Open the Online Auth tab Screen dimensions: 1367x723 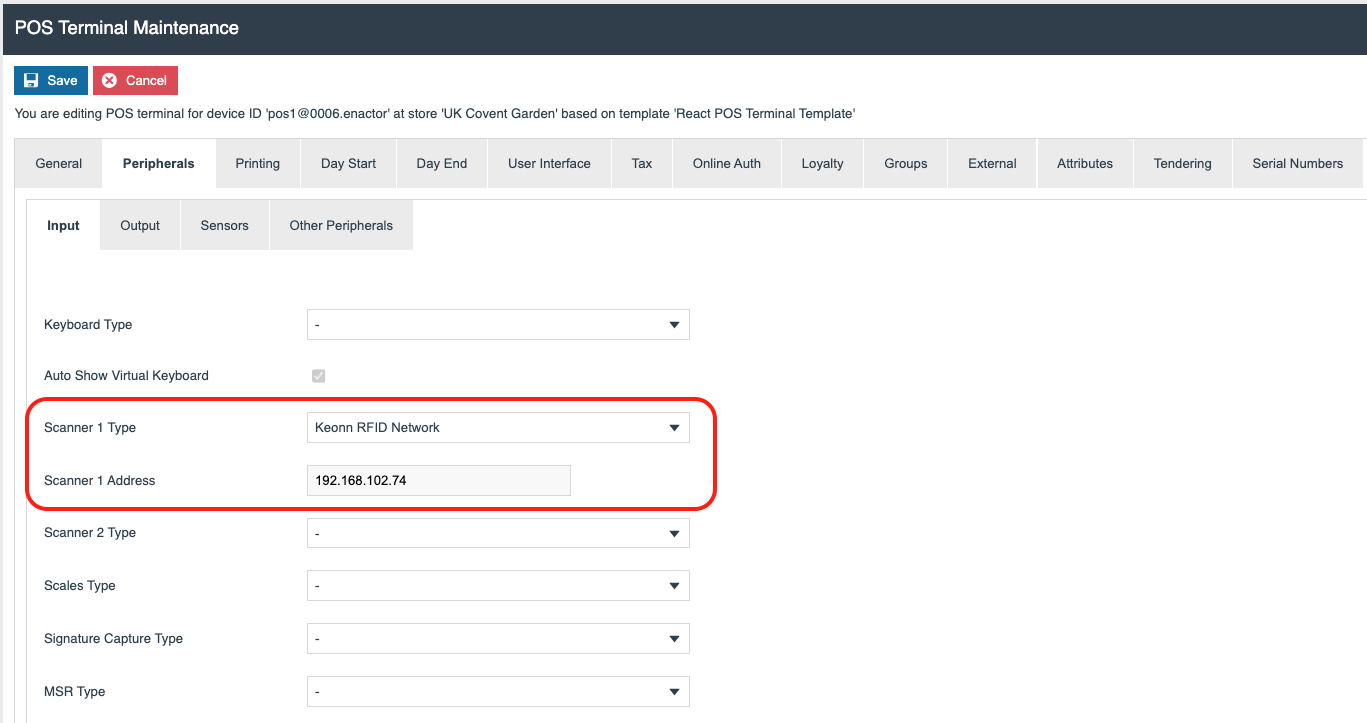(x=726, y=164)
